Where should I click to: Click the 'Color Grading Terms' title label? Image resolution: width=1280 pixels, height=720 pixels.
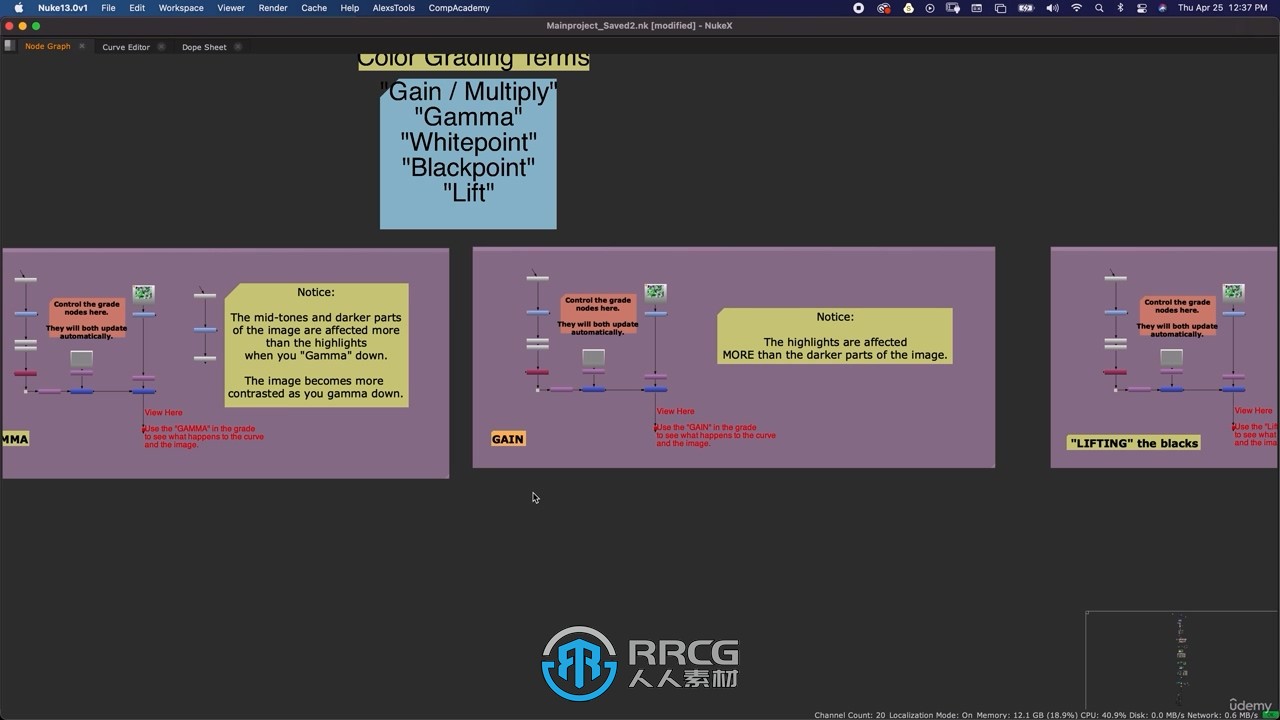(474, 60)
